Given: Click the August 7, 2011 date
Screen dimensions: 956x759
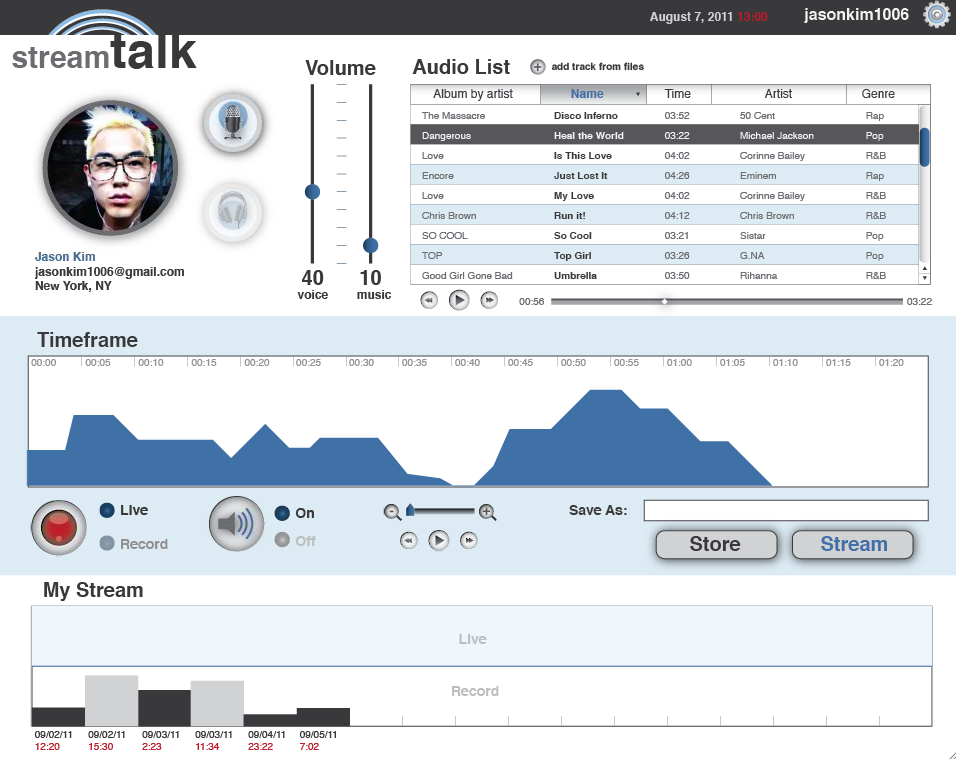Looking at the screenshot, I should click(x=691, y=16).
